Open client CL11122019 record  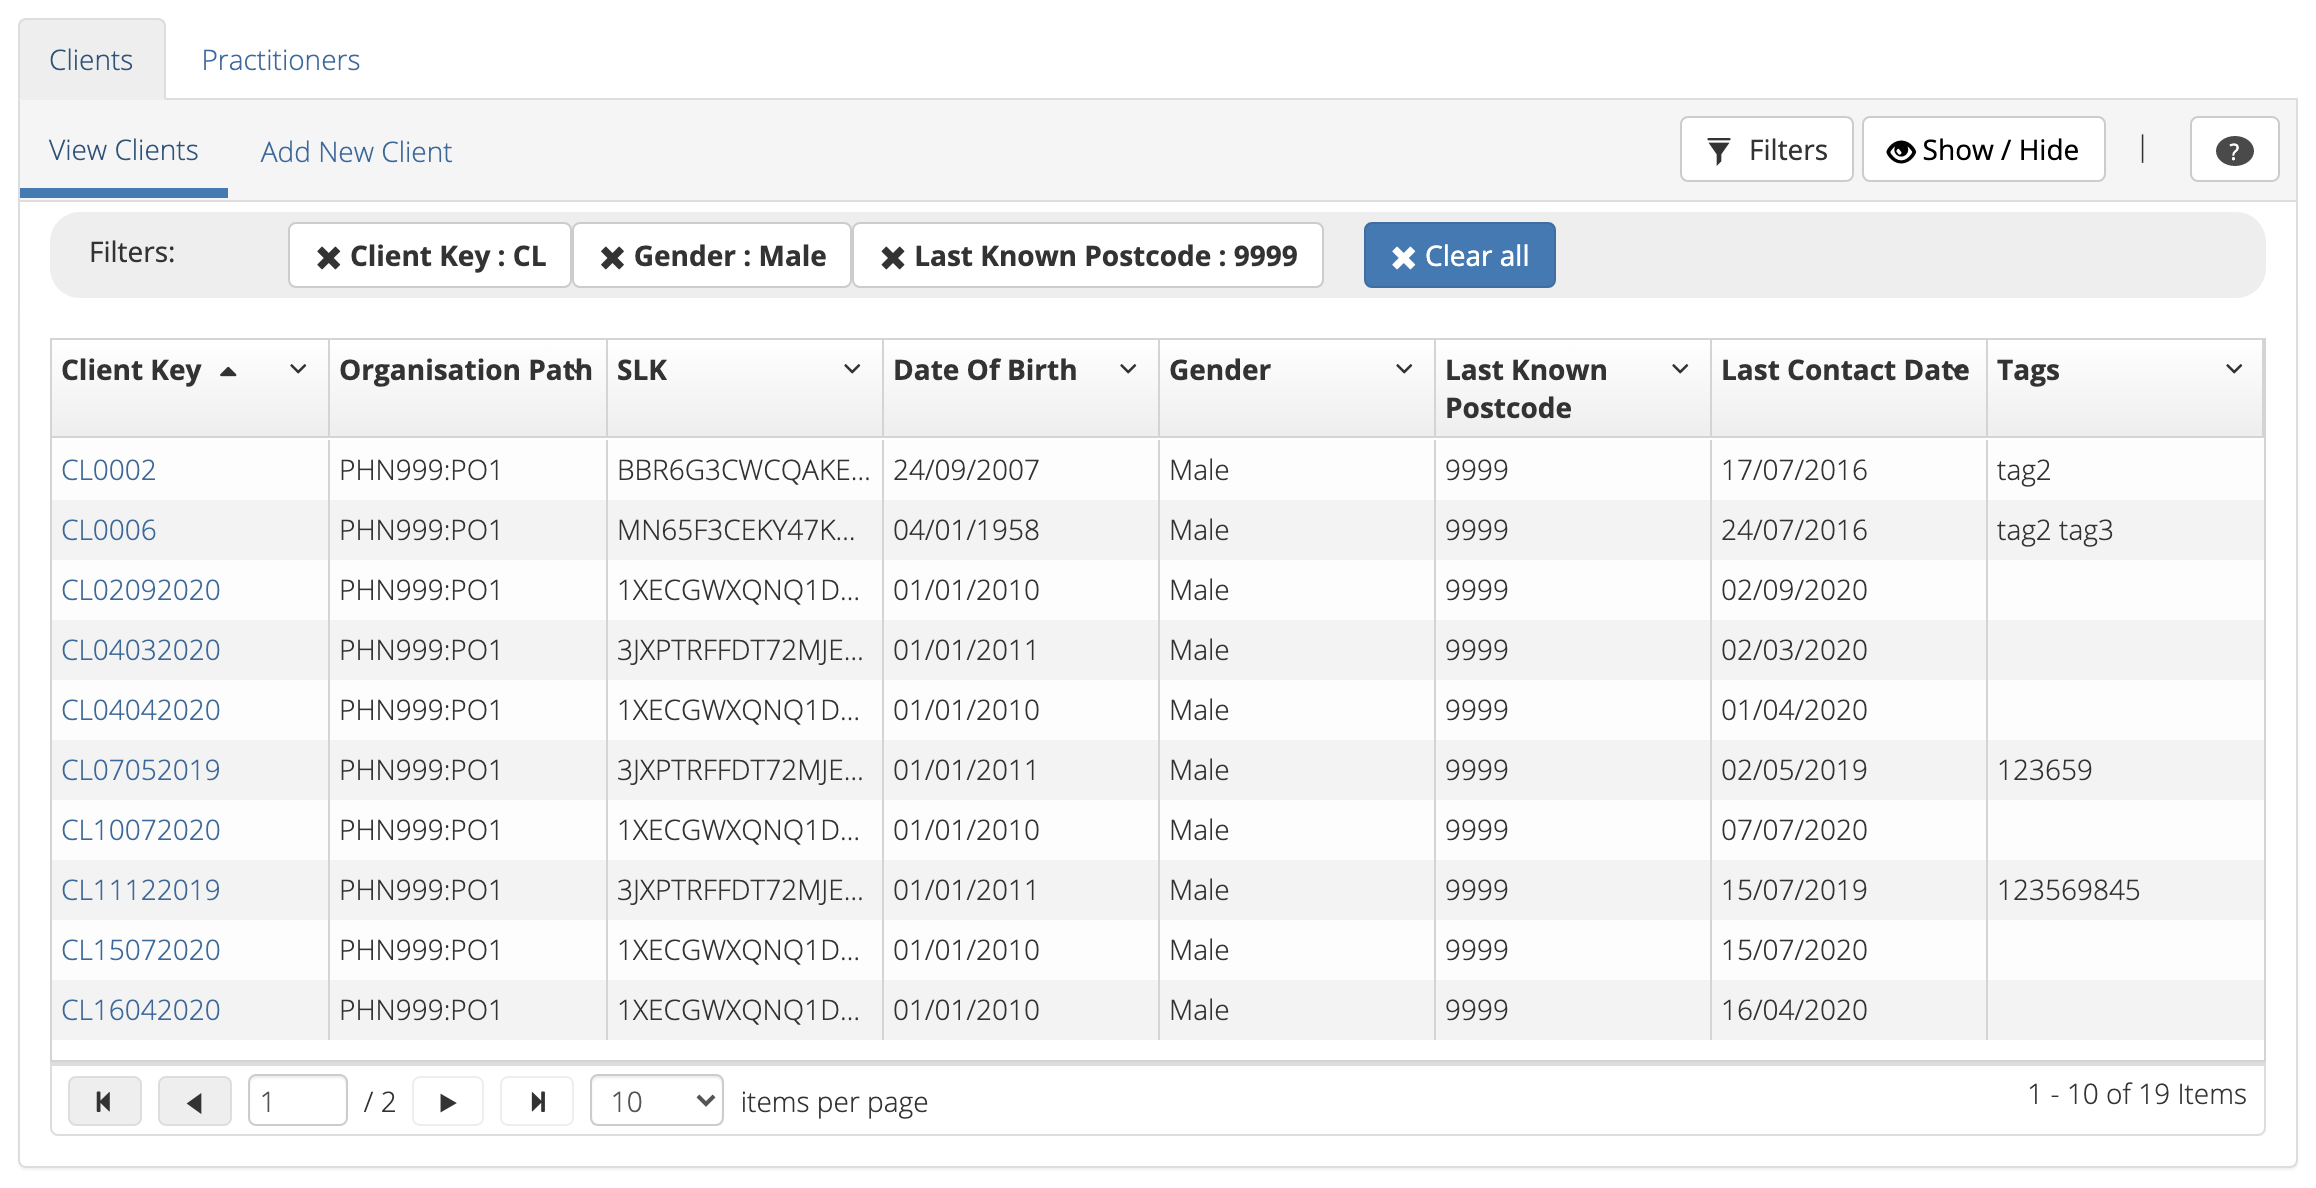pyautogui.click(x=141, y=890)
